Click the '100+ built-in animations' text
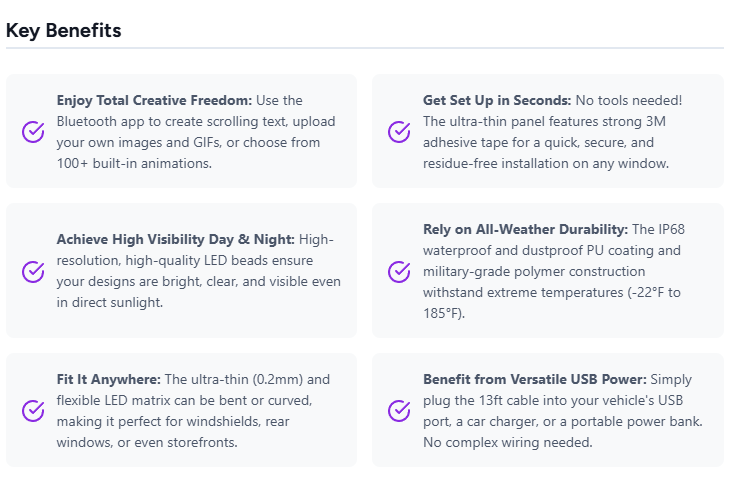 pyautogui.click(x=134, y=163)
